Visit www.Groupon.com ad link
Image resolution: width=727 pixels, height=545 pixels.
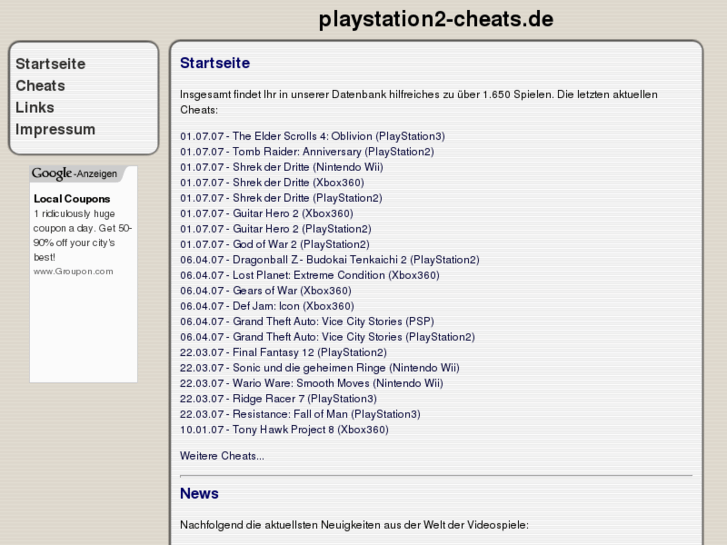click(x=73, y=271)
